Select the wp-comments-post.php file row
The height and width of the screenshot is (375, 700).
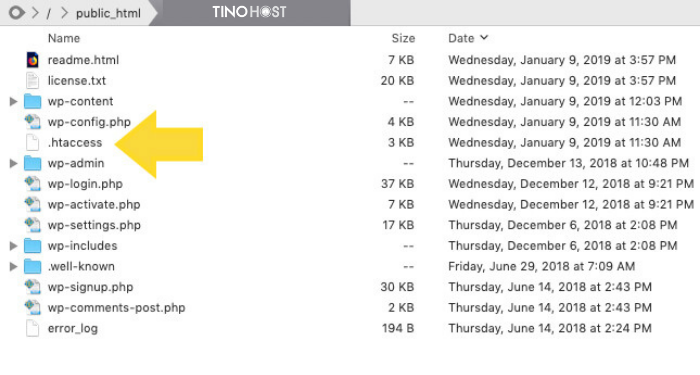(x=350, y=308)
